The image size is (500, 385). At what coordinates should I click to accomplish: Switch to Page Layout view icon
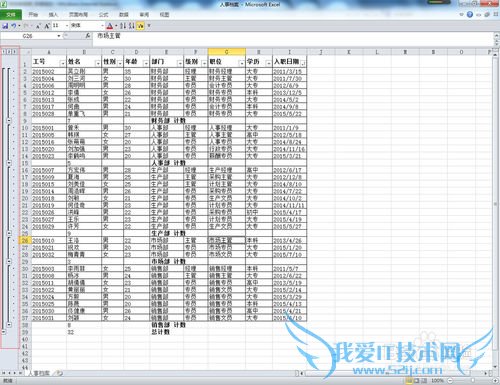[x=417, y=380]
